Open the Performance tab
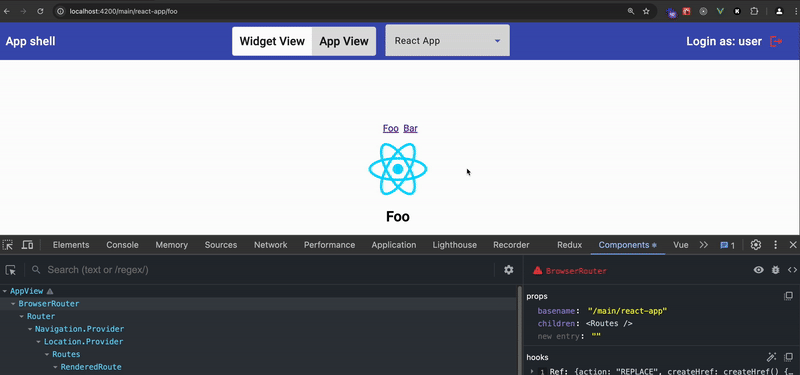 tap(330, 245)
